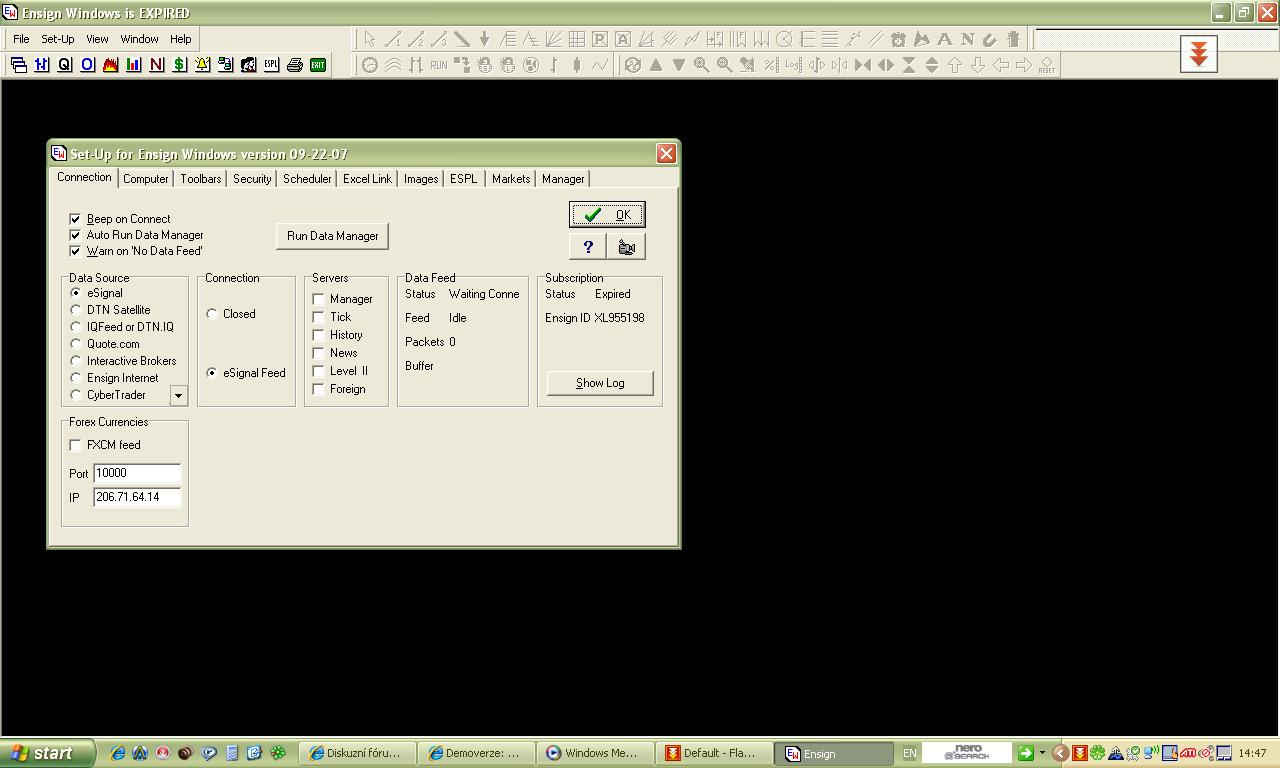Expand hidden system tray icons arrow
The width and height of the screenshot is (1280, 768).
pos(1060,753)
